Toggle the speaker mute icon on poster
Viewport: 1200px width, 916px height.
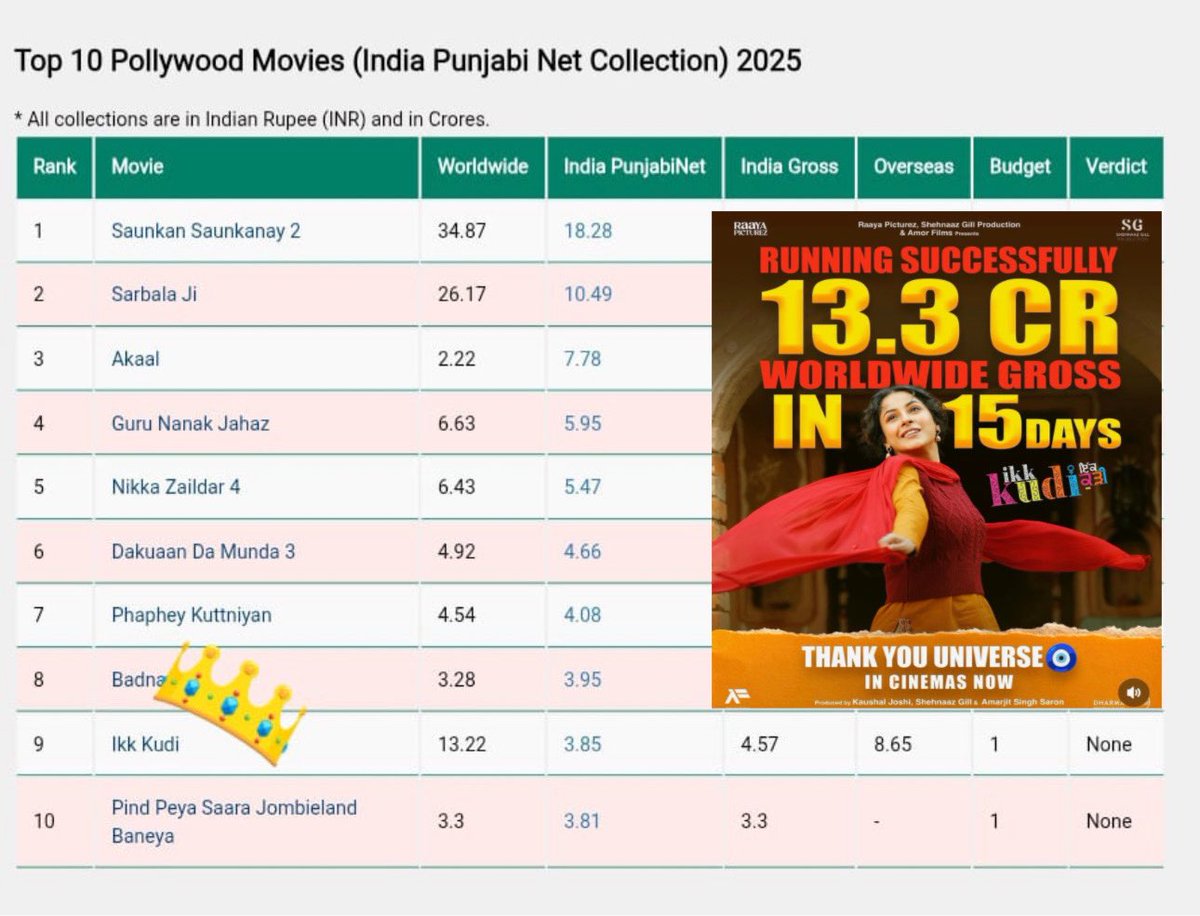1133,692
